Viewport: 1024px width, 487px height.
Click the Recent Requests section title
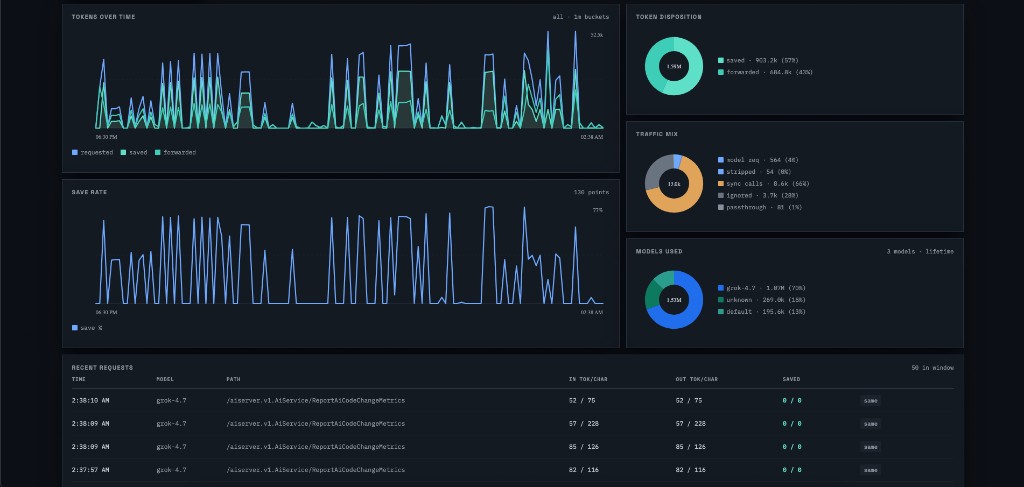pyautogui.click(x=102, y=368)
